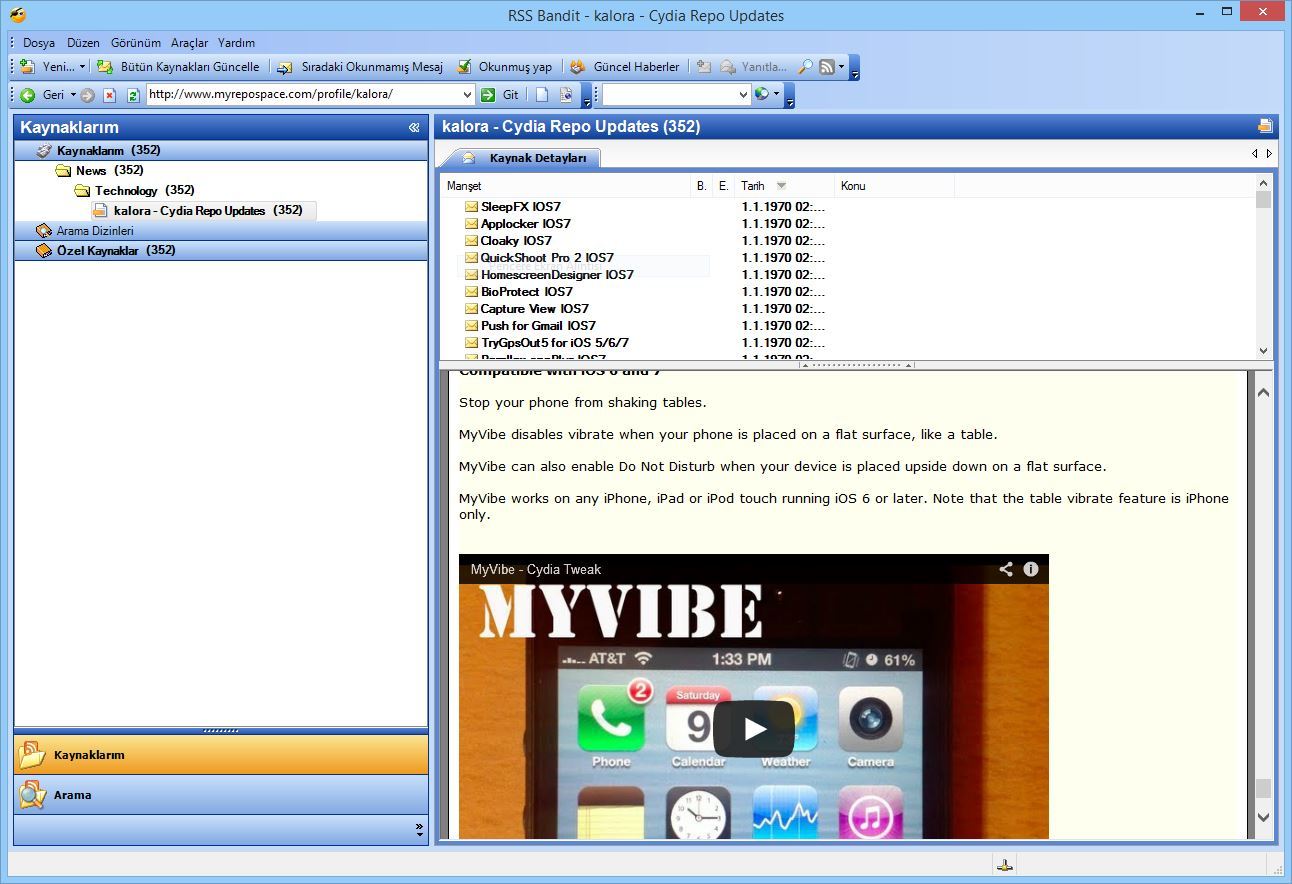Click the video share icon
Image resolution: width=1292 pixels, height=884 pixels.
1006,569
